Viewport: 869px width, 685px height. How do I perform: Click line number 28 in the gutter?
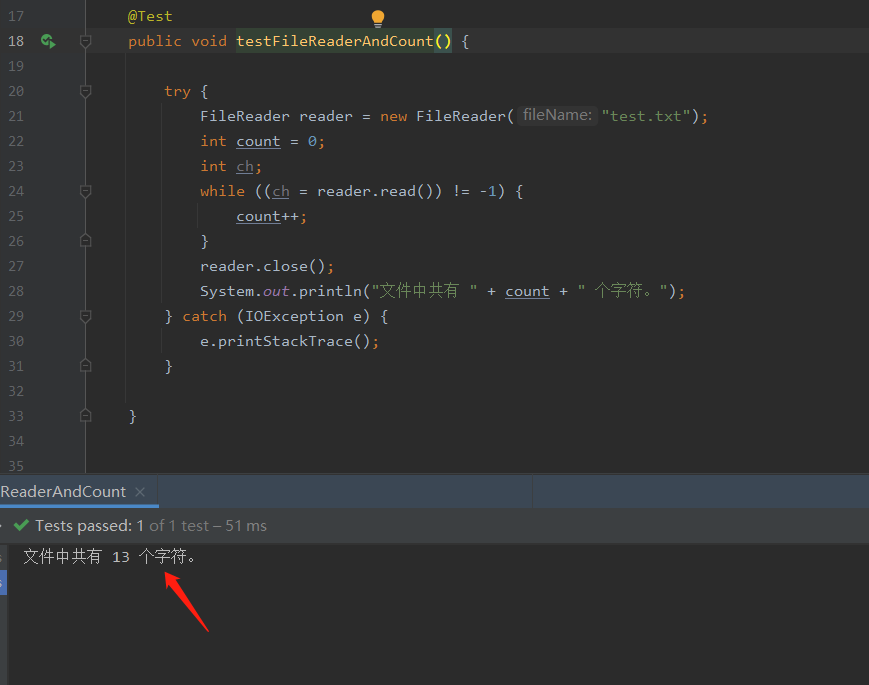[x=16, y=291]
